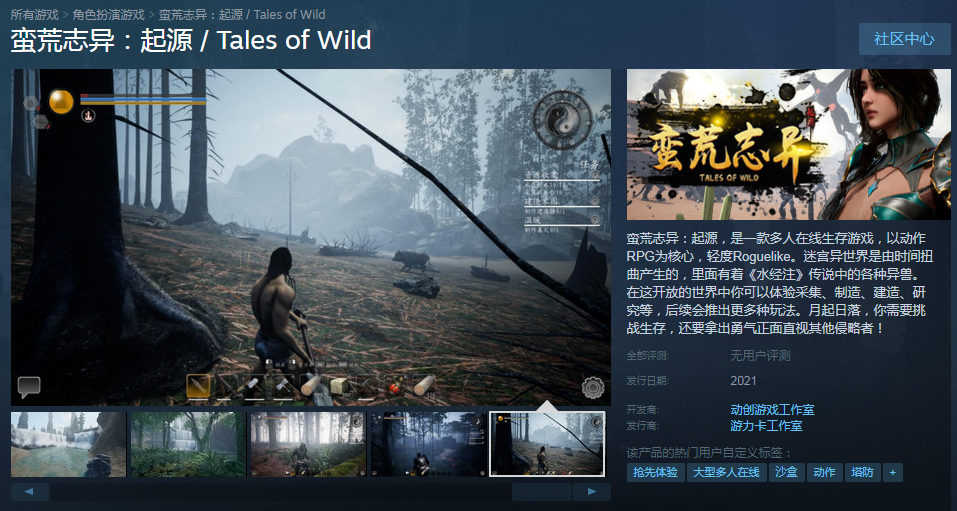Select the 抢先体验 tag
This screenshot has height=511, width=957.
point(655,473)
